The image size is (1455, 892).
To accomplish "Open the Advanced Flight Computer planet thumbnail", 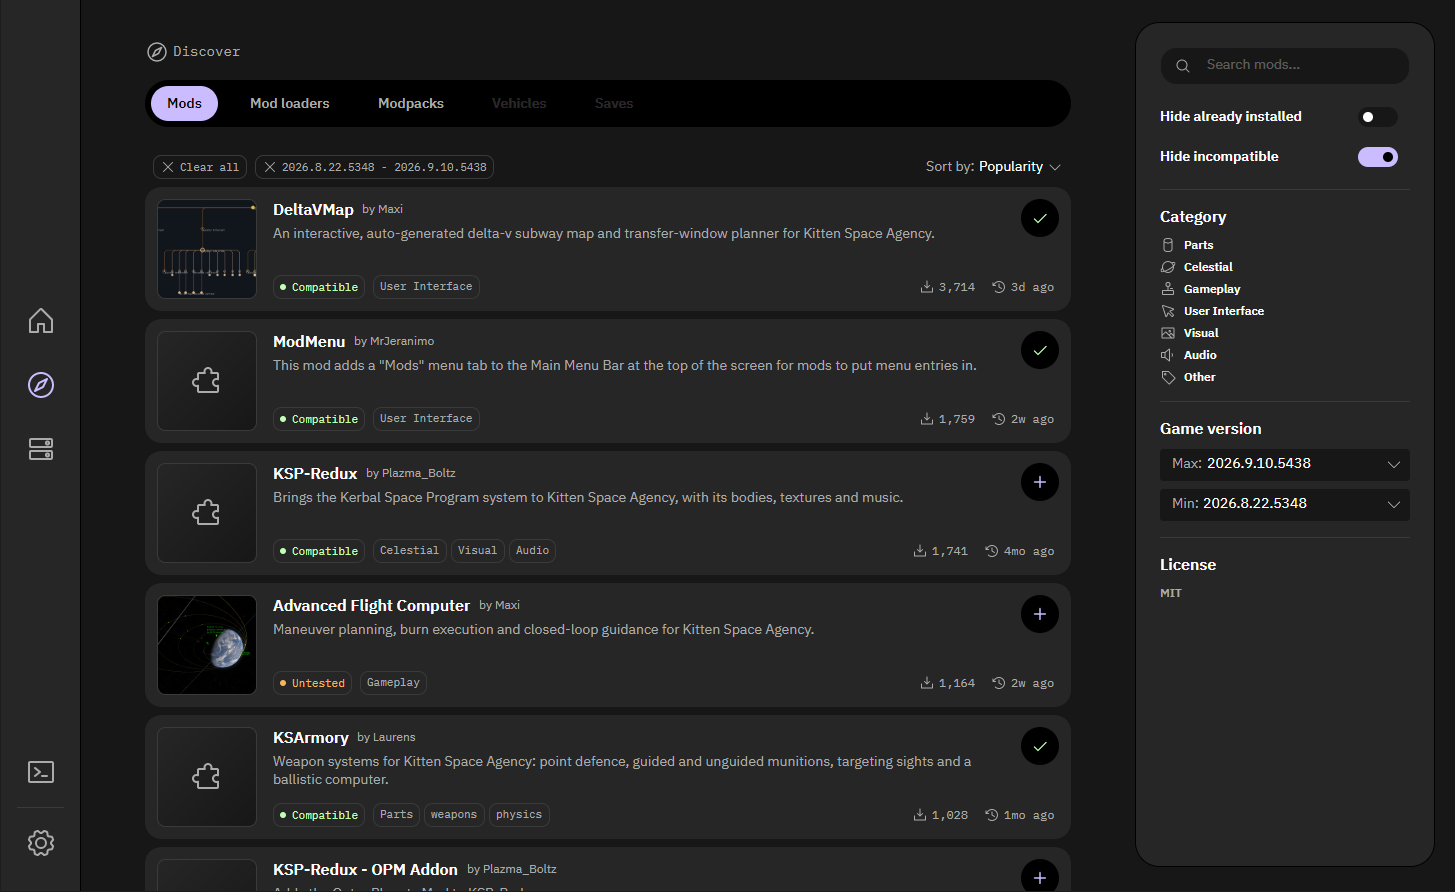I will 207,645.
